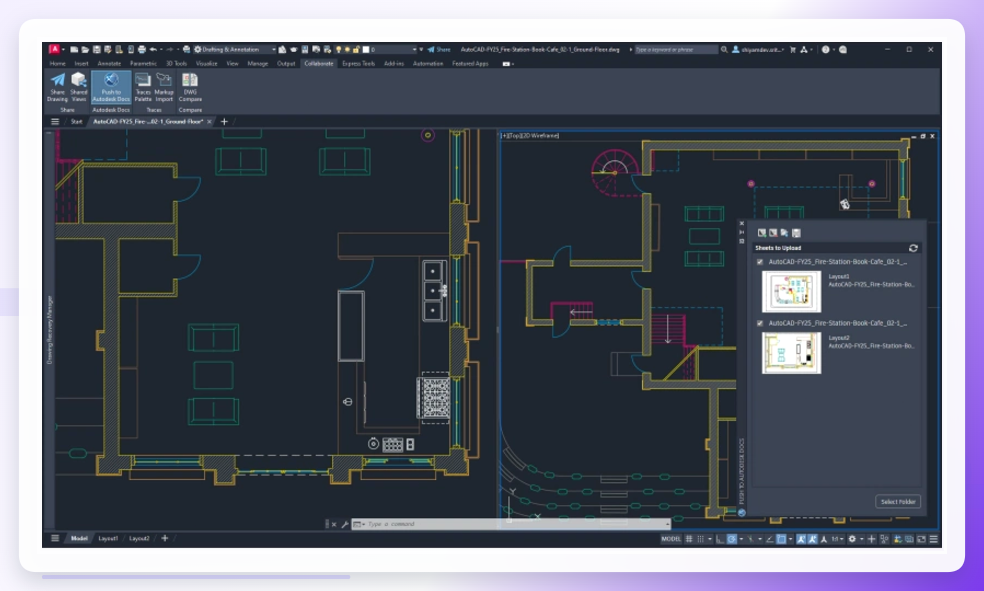Uncheck the second sheet checkbox above Layout2
This screenshot has height=591, width=984.
click(760, 323)
